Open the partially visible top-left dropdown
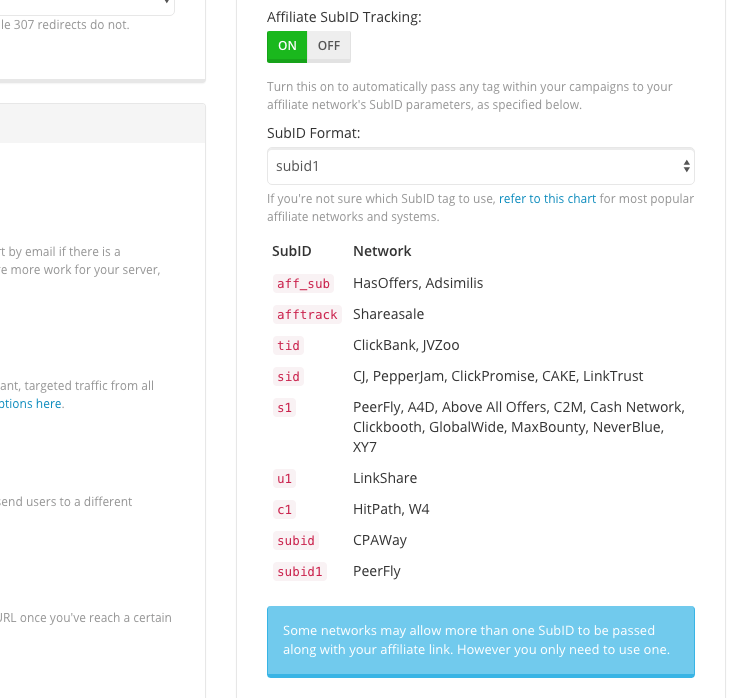The image size is (740, 698). [90, 5]
